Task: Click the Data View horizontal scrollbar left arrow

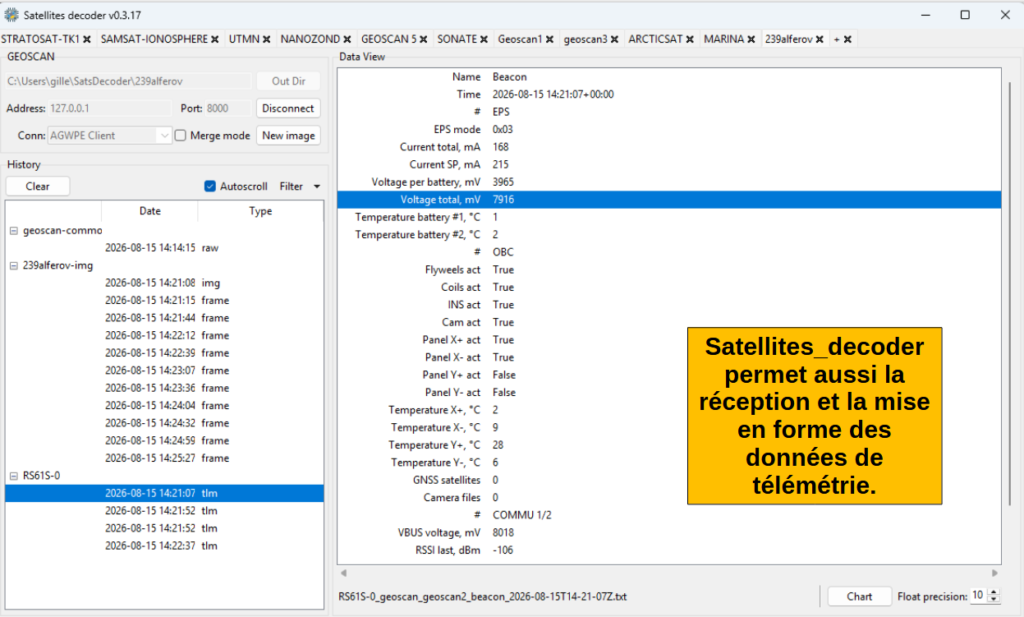Action: tap(344, 573)
